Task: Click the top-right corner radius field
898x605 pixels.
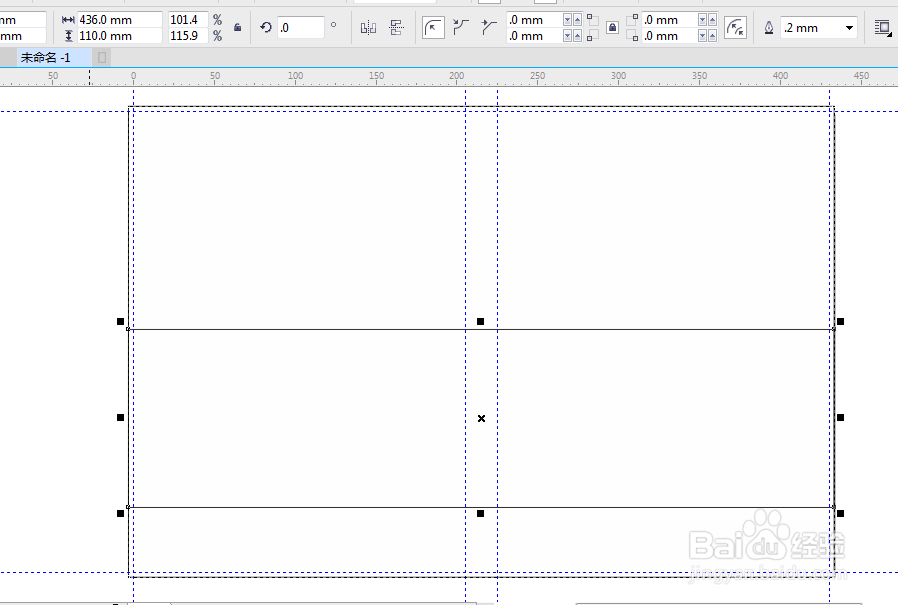Action: [x=669, y=20]
